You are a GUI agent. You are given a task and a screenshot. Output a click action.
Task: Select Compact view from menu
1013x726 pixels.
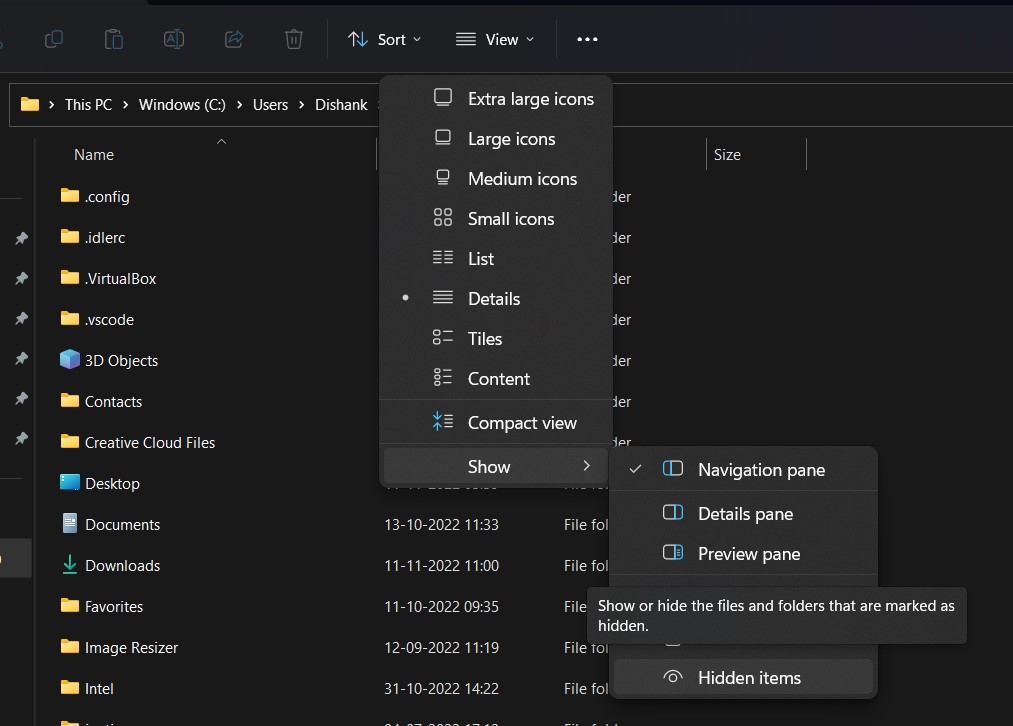click(x=521, y=422)
